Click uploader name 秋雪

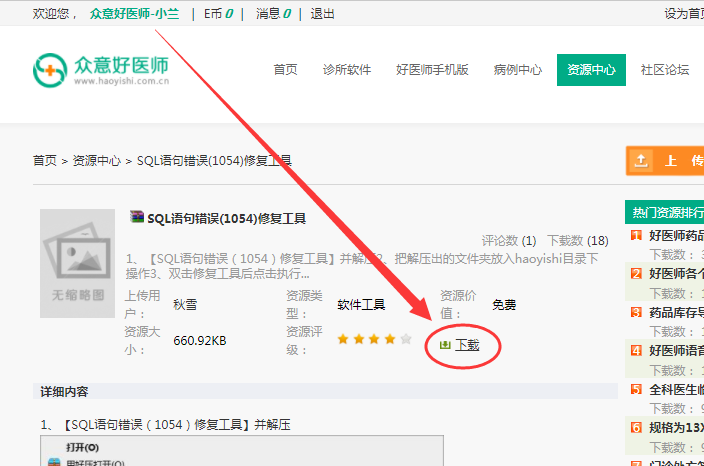tap(185, 304)
